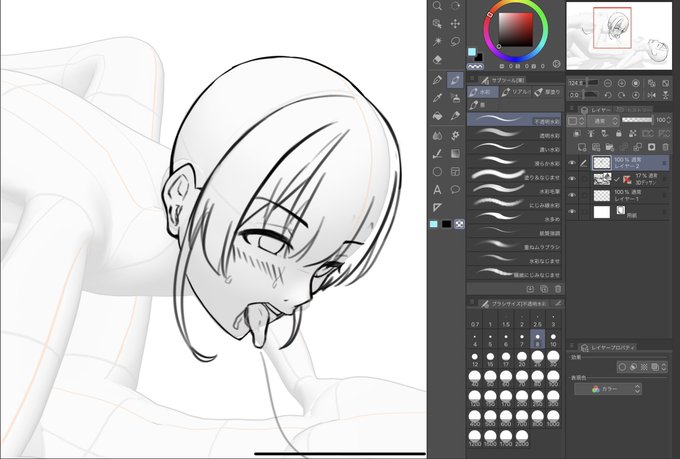Switch to the 厚塗り sub tool group tab

[548, 92]
